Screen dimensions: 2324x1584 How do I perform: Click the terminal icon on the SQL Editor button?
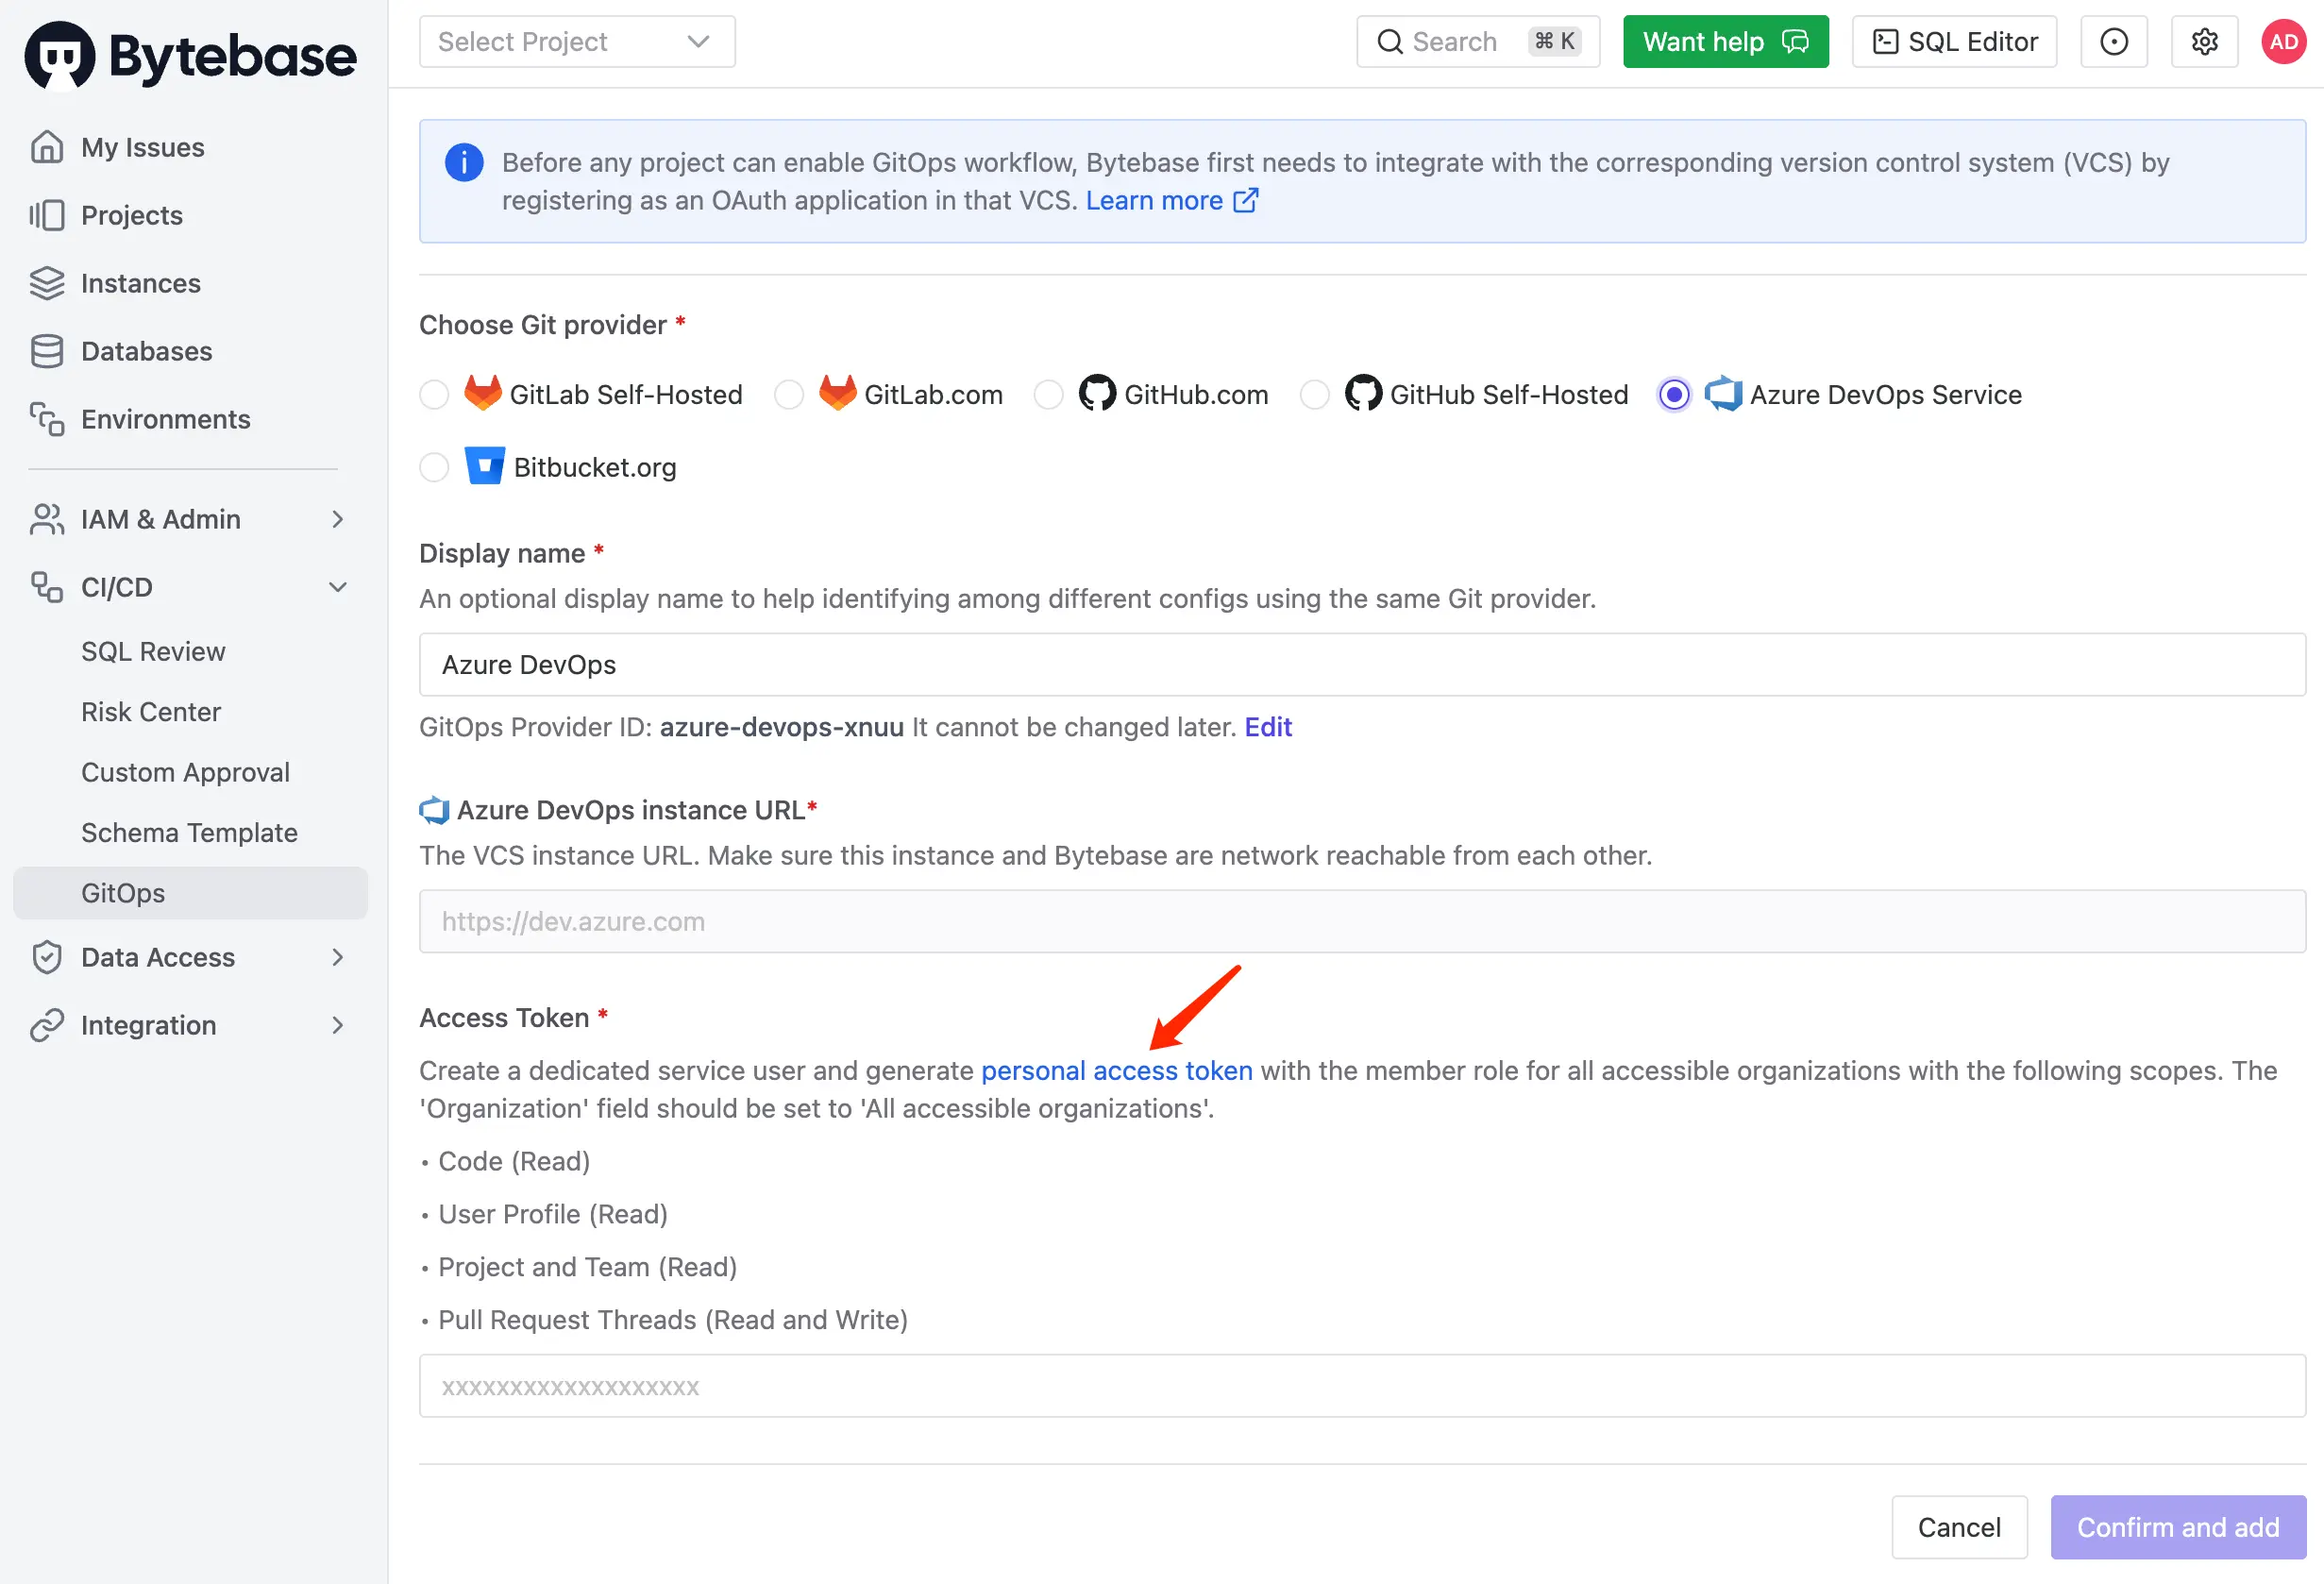[x=1885, y=42]
